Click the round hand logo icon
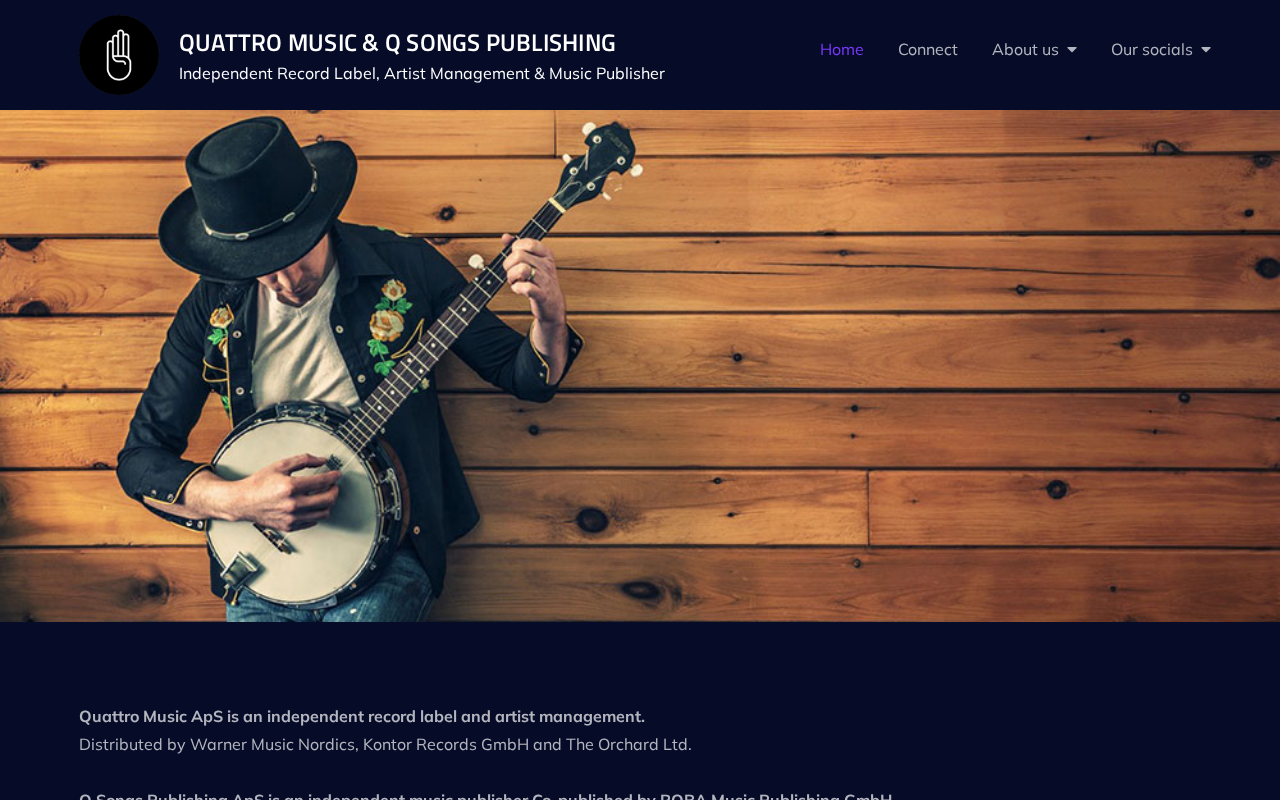The height and width of the screenshot is (800, 1280). [119, 55]
